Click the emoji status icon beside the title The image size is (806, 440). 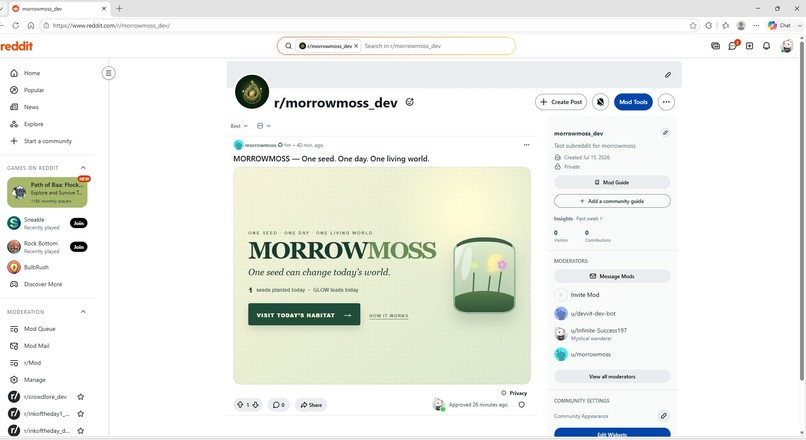pyautogui.click(x=410, y=102)
